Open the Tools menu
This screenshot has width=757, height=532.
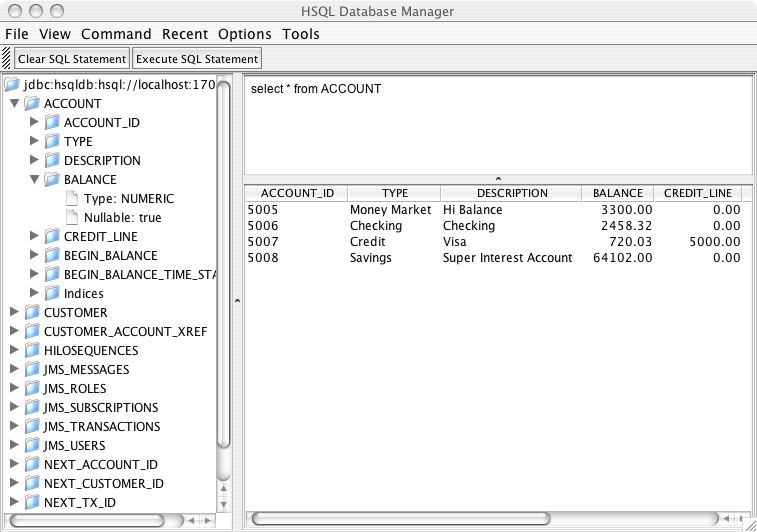pos(300,34)
